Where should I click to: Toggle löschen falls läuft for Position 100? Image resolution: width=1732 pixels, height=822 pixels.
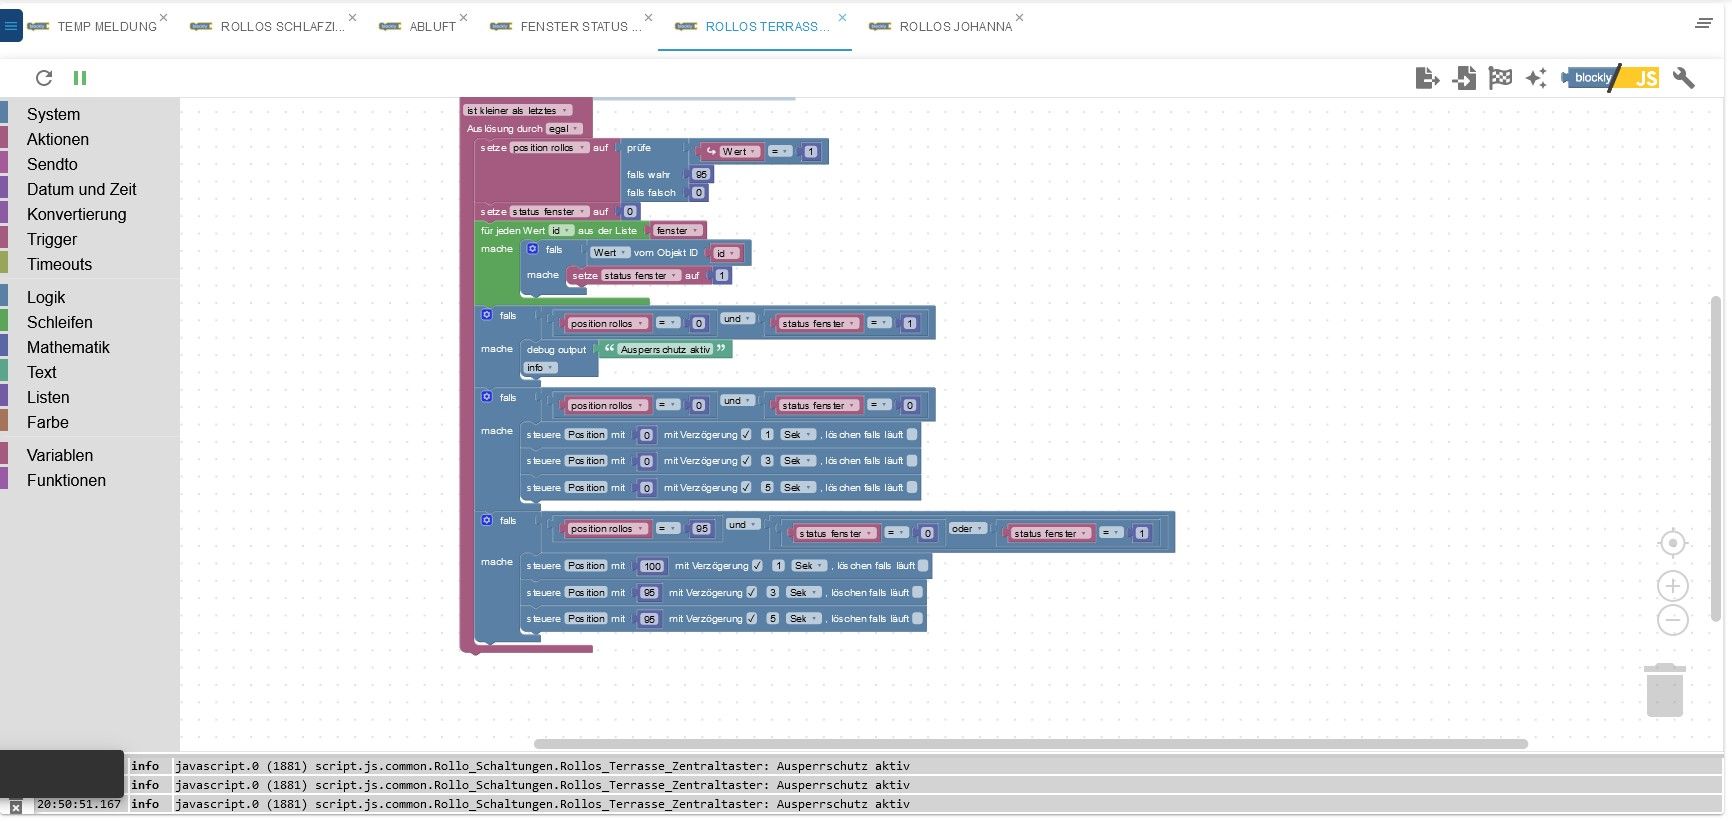click(923, 565)
